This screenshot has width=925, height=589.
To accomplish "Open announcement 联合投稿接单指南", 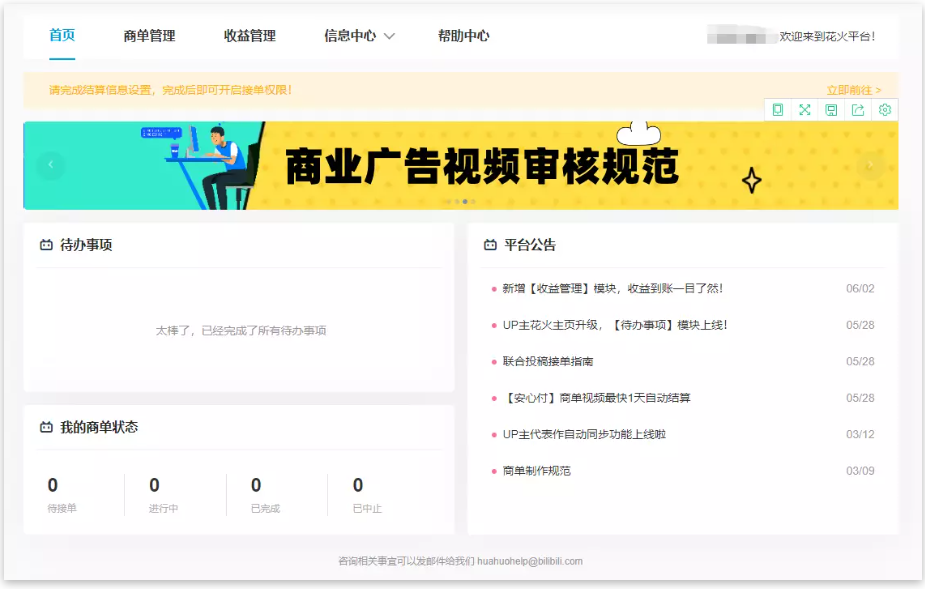I will coord(548,361).
